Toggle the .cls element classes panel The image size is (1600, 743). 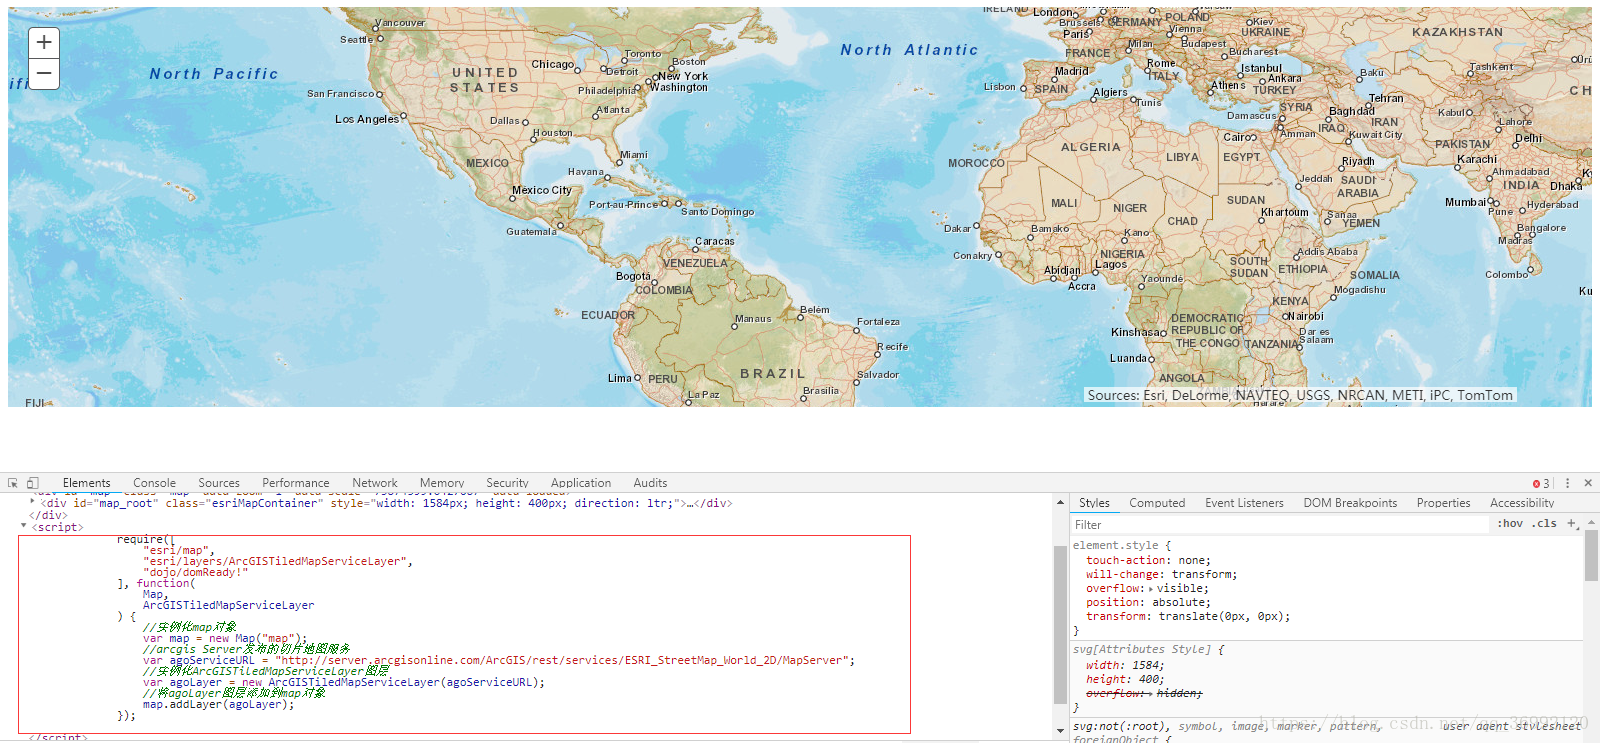point(1546,524)
